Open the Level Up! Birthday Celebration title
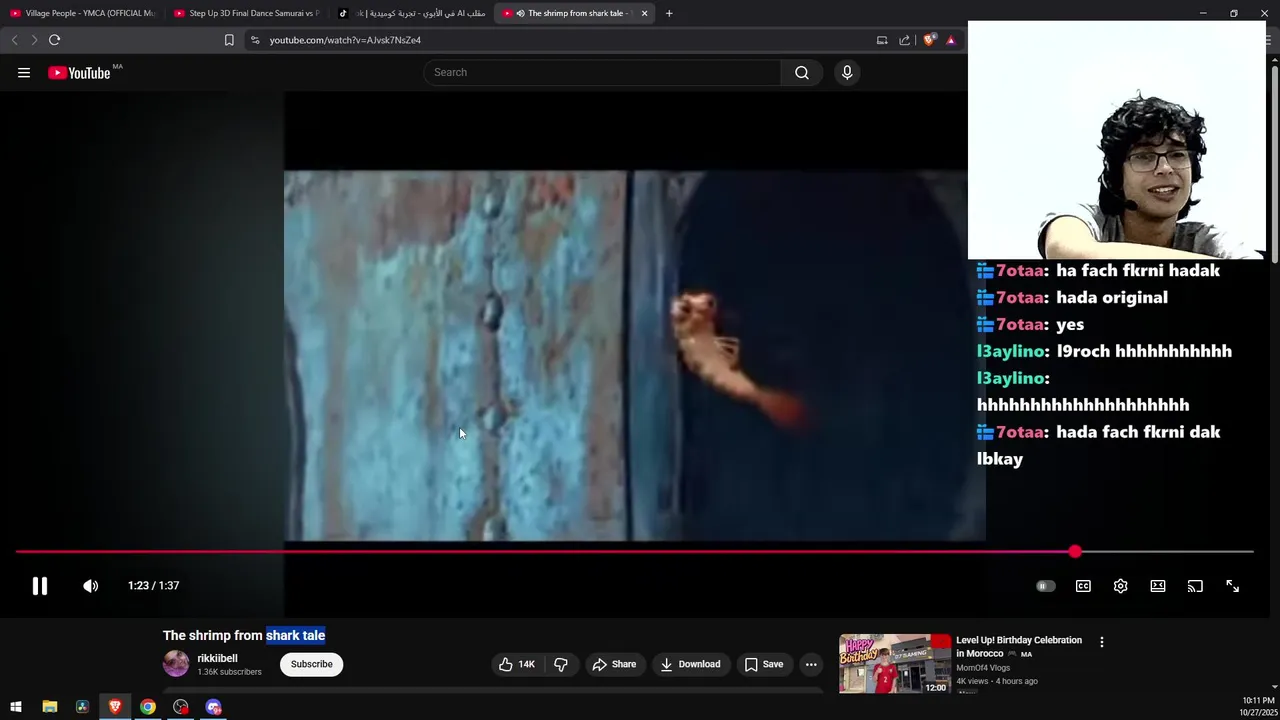Image resolution: width=1280 pixels, height=720 pixels. [1019, 646]
